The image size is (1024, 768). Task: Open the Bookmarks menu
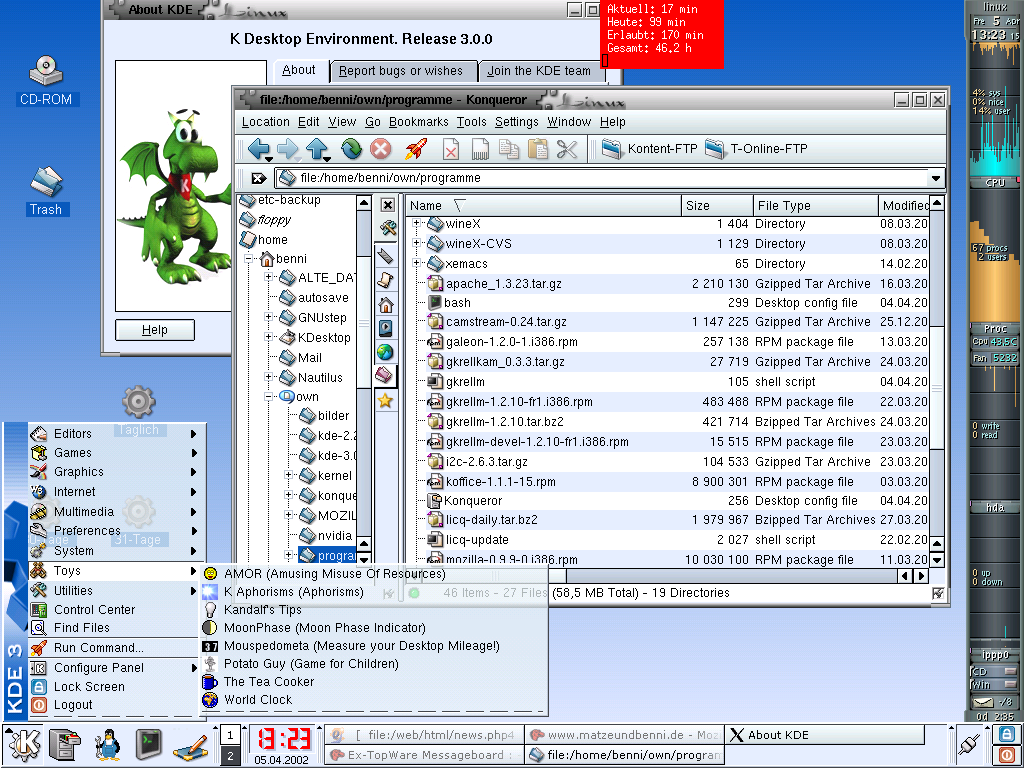[x=418, y=121]
